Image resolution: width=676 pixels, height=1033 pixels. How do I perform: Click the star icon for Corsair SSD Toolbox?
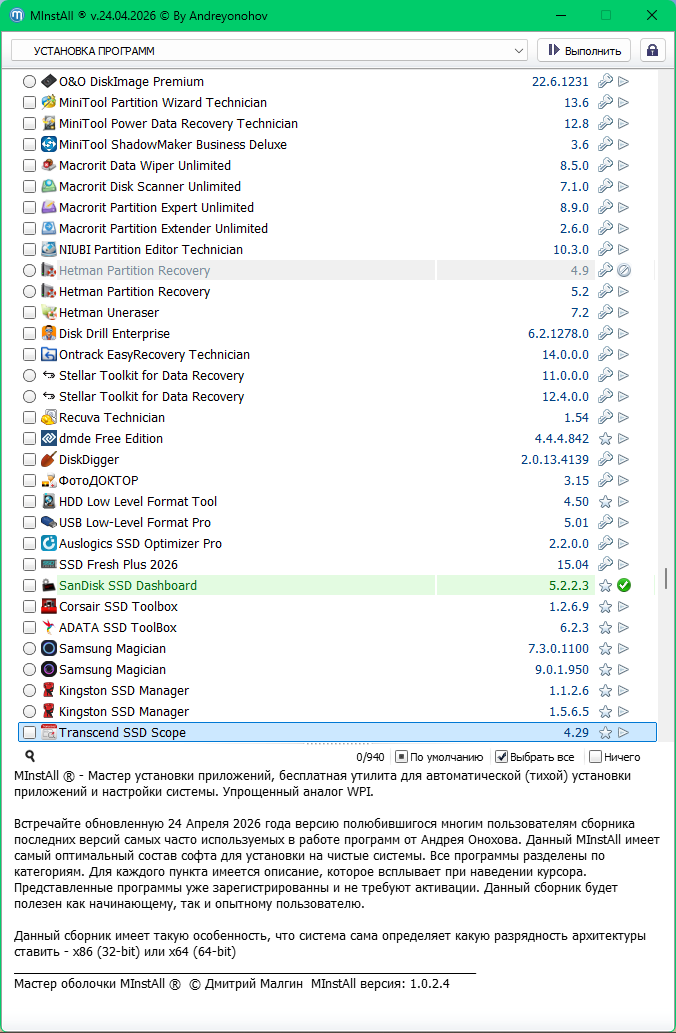(605, 607)
